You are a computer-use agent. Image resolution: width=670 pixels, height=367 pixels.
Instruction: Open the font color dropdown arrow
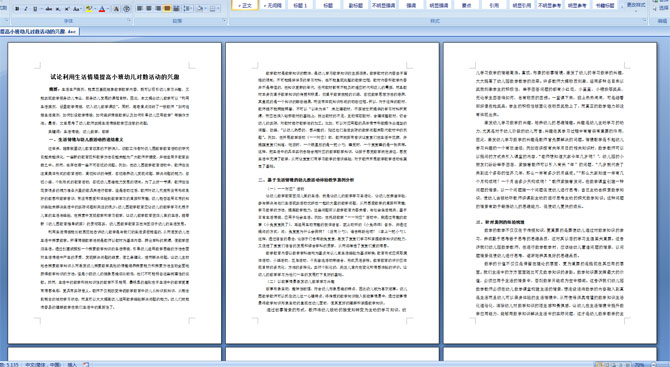[x=108, y=9]
